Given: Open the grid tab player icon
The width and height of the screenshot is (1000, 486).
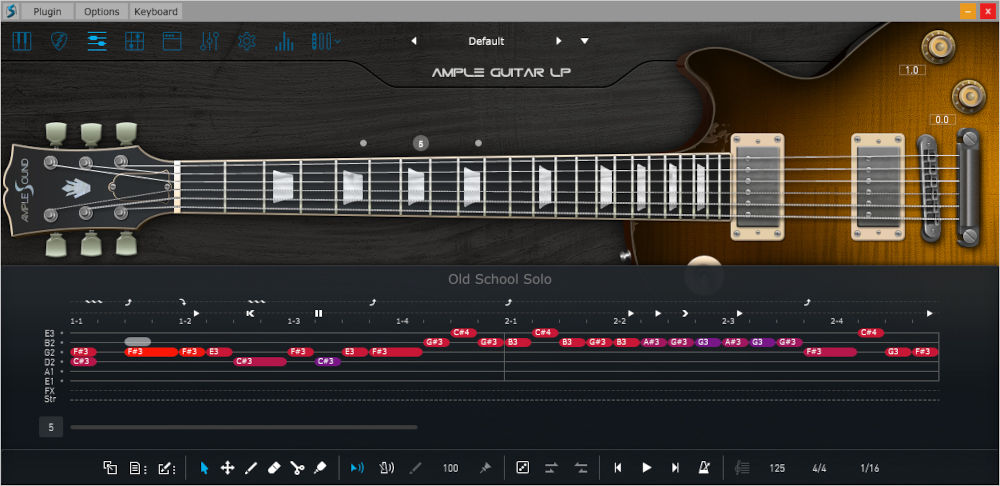Looking at the screenshot, I should tap(135, 41).
